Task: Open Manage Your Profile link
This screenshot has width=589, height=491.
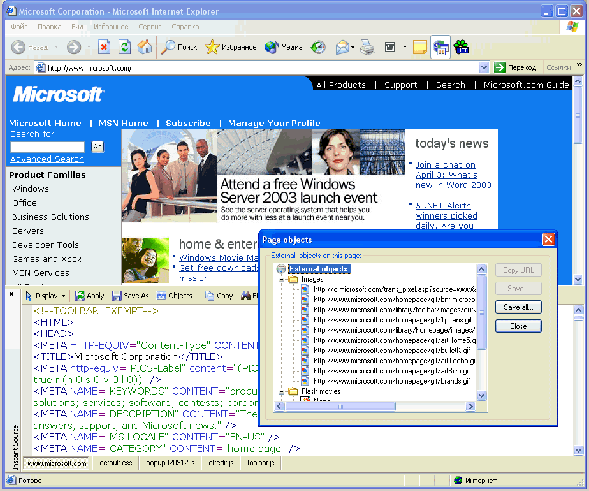Action: click(274, 123)
